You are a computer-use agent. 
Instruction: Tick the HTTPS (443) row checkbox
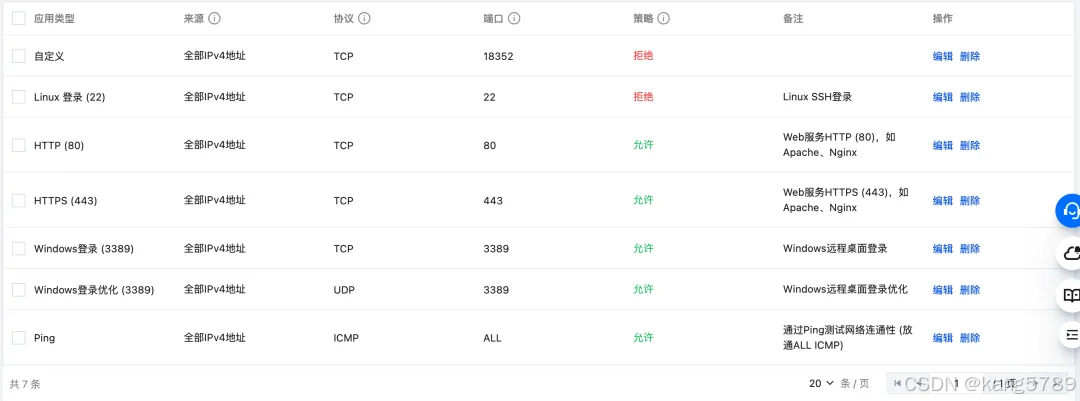point(19,200)
